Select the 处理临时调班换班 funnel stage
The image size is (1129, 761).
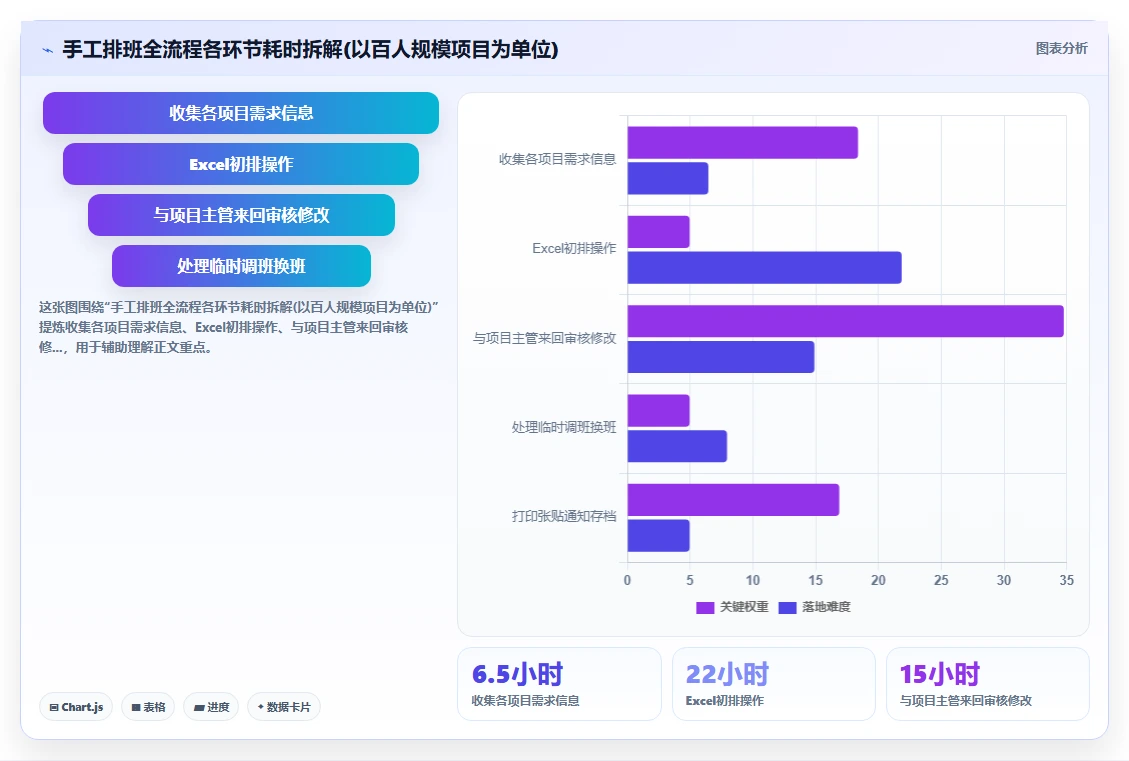(240, 266)
